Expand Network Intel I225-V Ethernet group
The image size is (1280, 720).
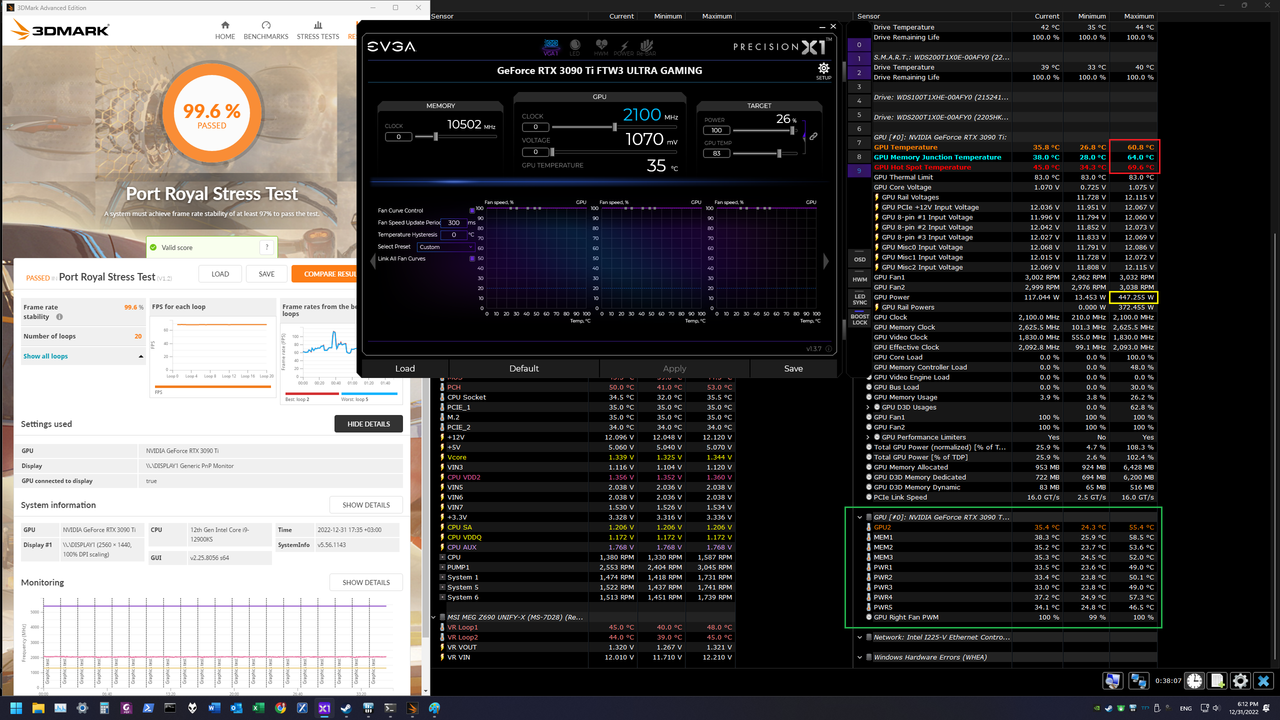tap(859, 637)
